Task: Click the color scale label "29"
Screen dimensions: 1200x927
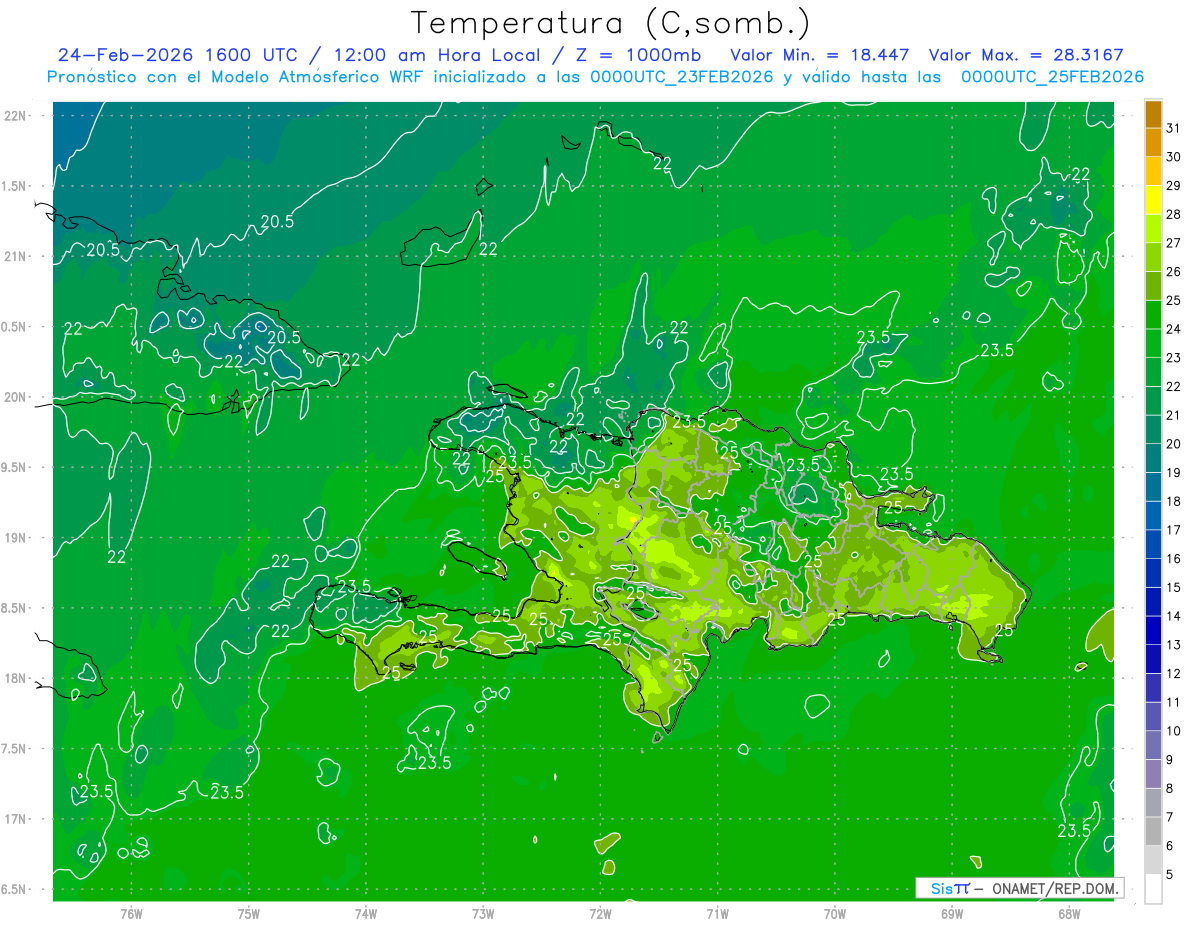Action: coord(1174,185)
